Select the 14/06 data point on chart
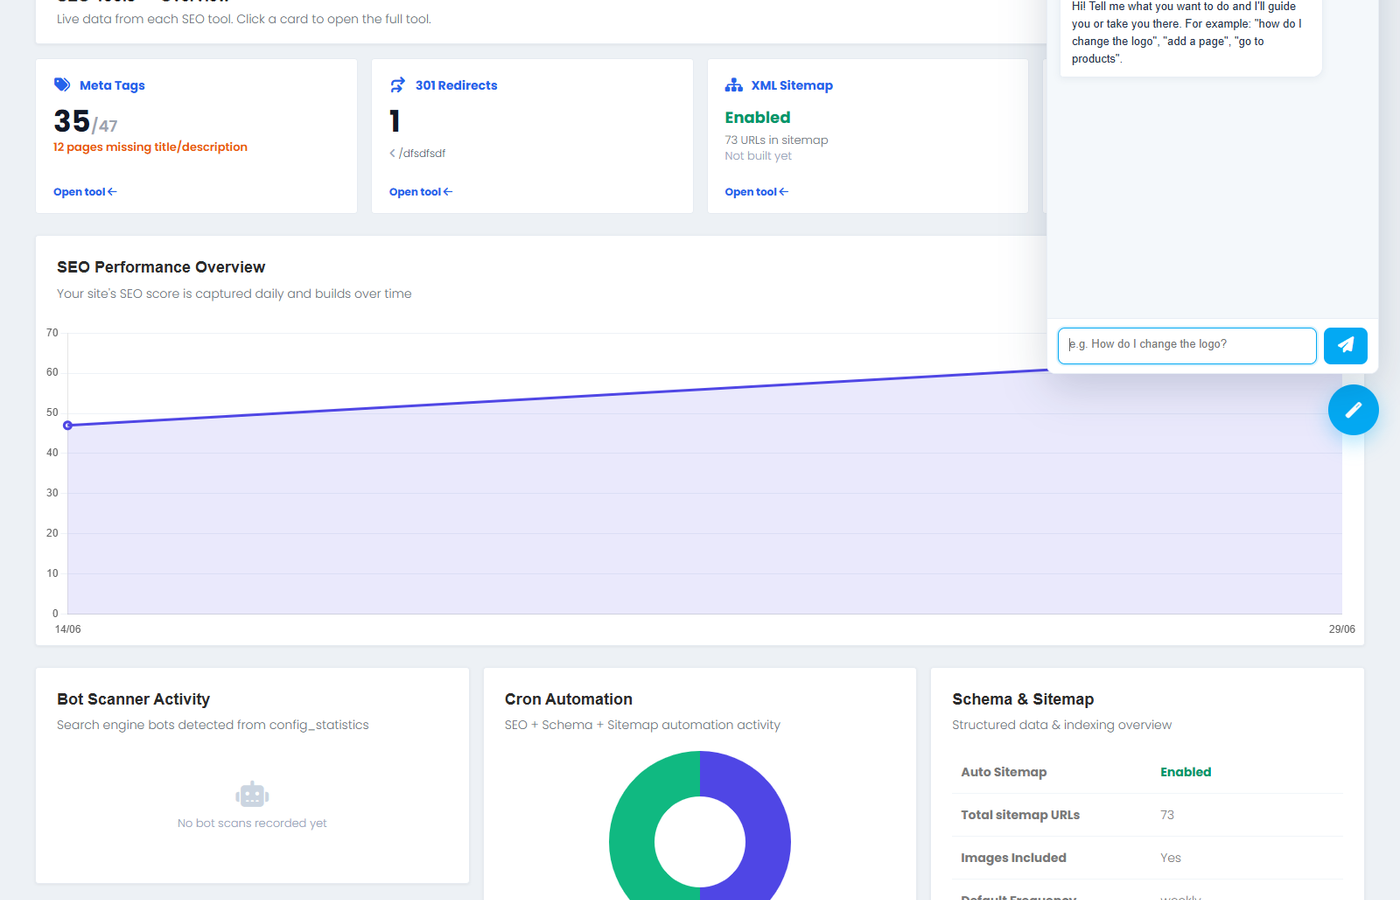The image size is (1400, 900). 68,425
